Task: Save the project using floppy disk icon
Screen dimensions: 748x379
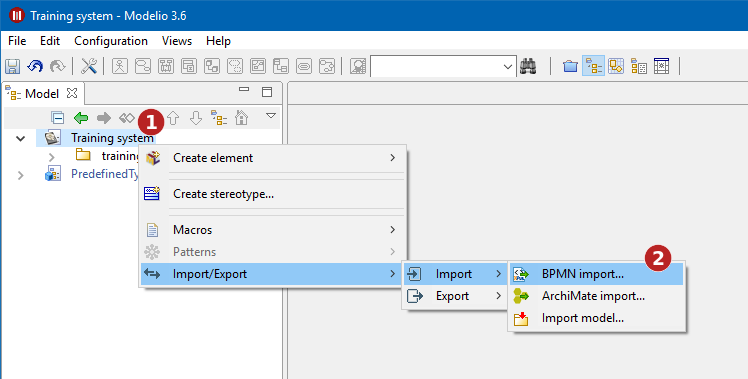Action: pyautogui.click(x=12, y=66)
